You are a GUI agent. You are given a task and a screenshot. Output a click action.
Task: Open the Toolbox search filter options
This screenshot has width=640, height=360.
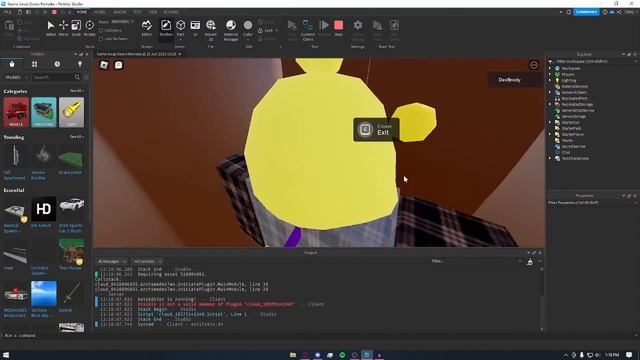point(86,77)
